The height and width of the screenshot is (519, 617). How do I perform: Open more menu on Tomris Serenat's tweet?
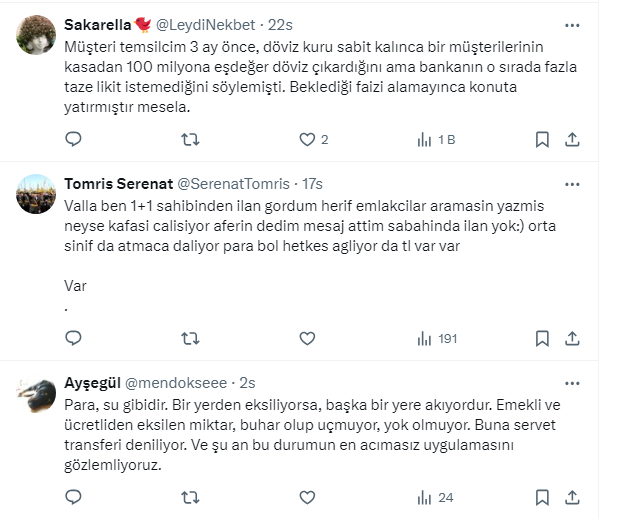click(572, 184)
